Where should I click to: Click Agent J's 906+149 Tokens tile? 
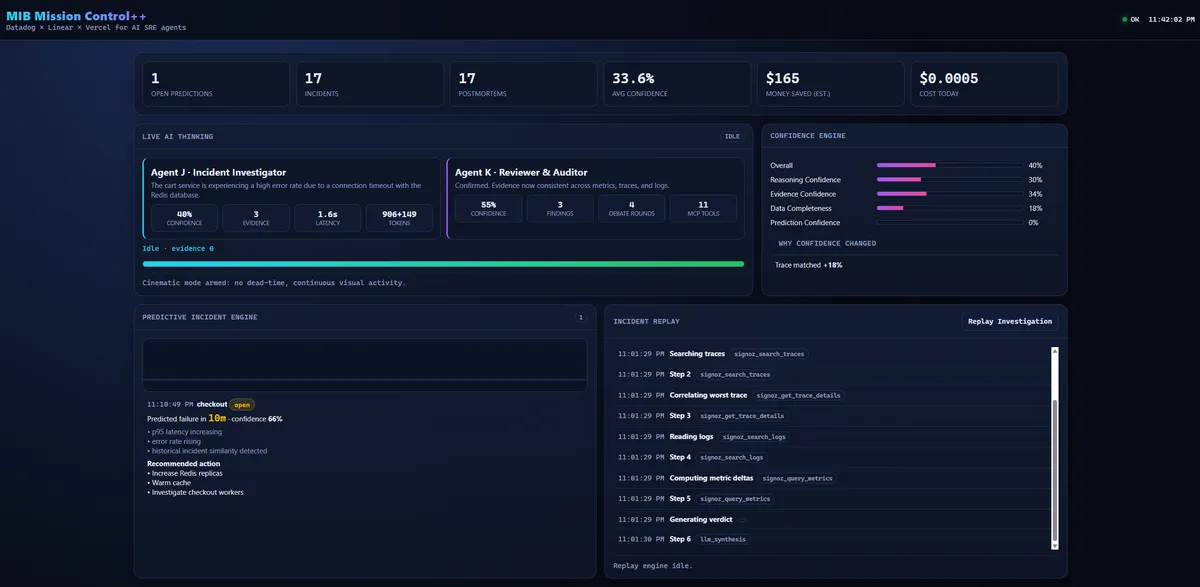tap(399, 217)
